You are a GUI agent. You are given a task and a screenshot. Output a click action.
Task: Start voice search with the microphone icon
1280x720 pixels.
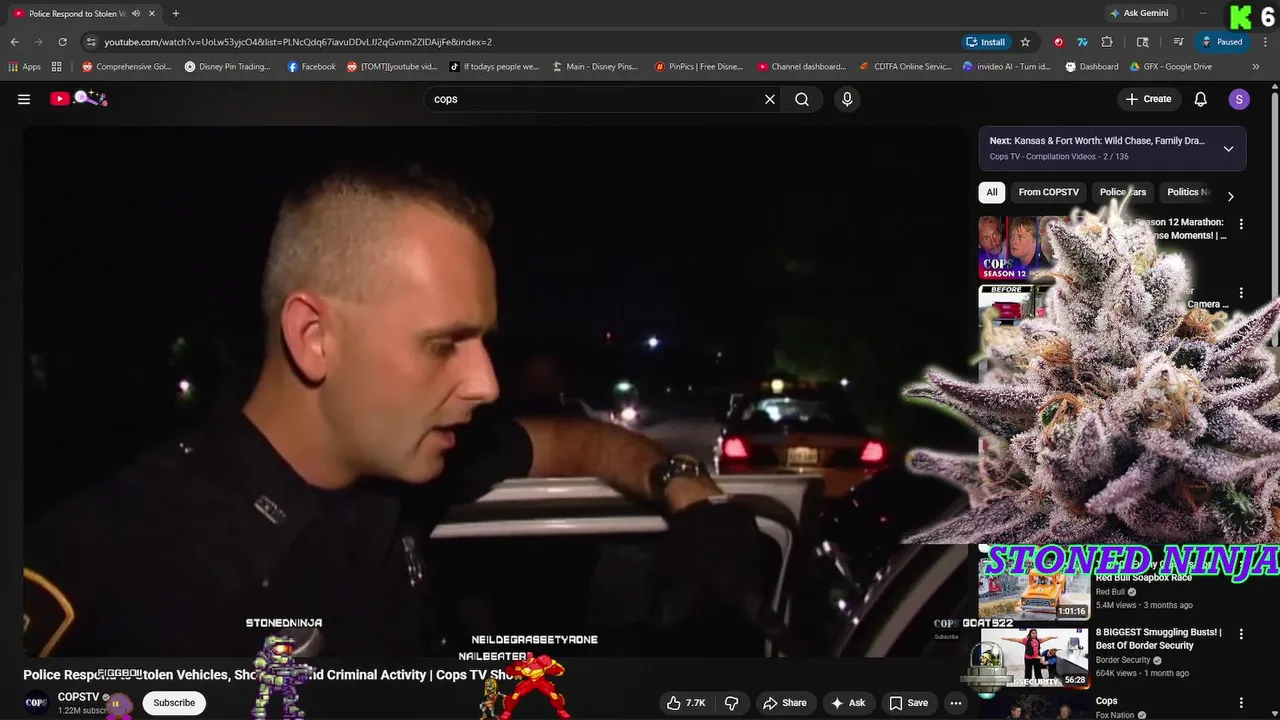point(847,99)
